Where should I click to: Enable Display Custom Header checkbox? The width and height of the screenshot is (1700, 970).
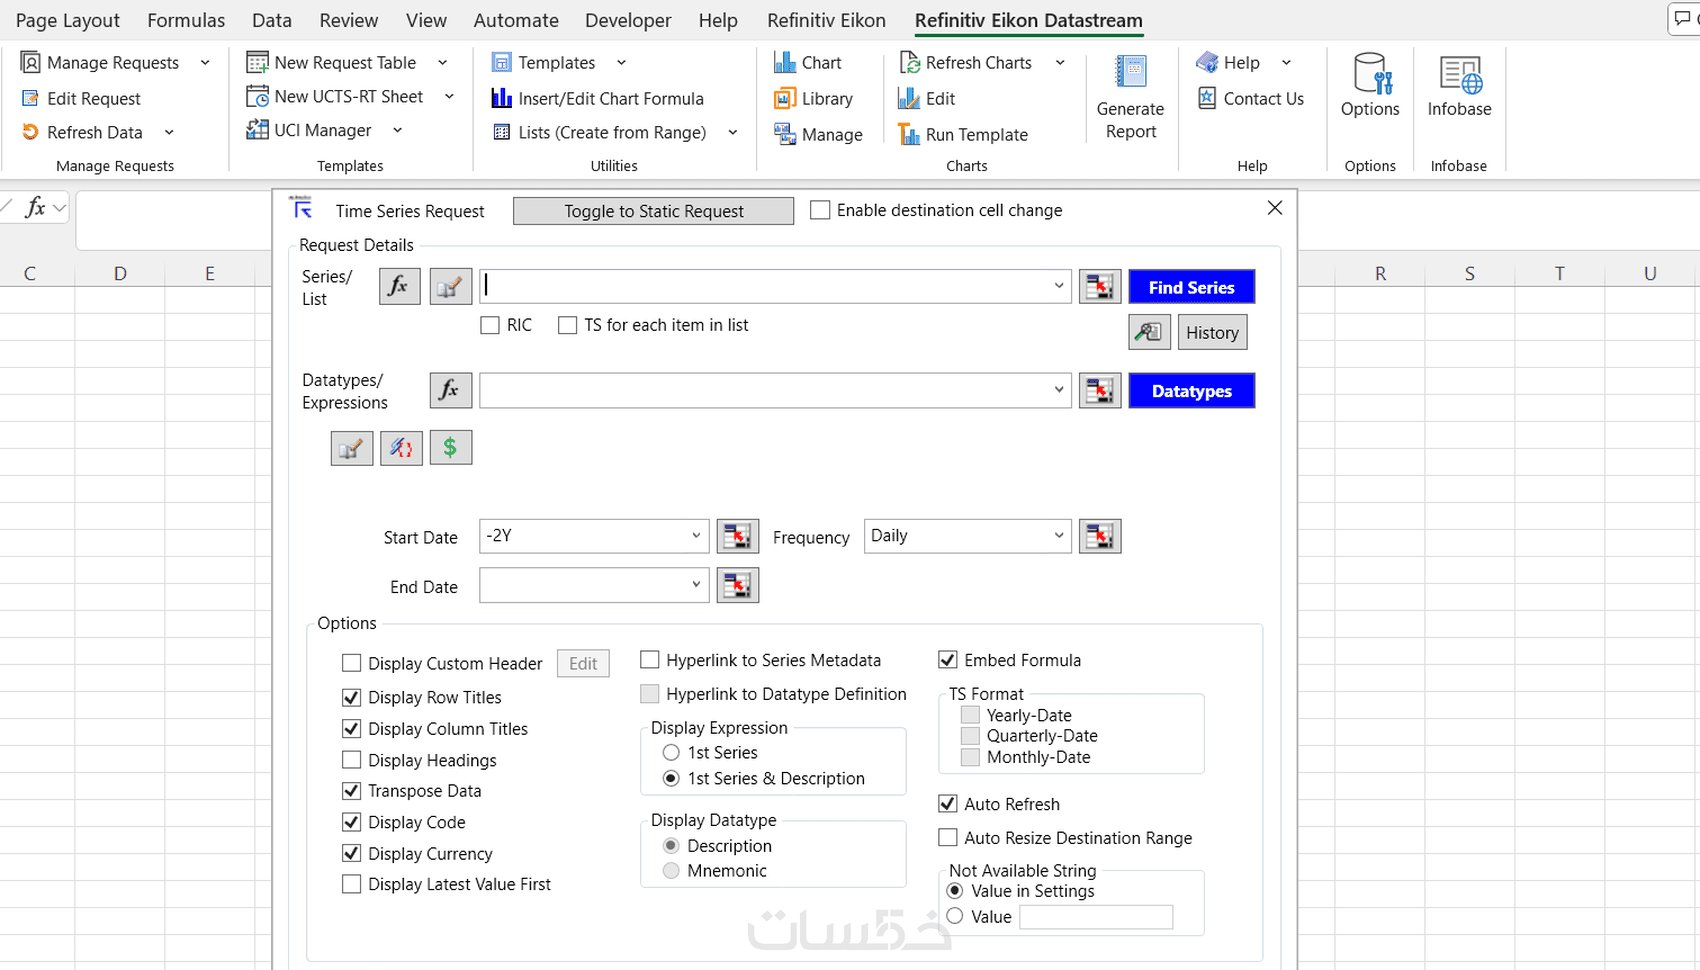tap(351, 663)
